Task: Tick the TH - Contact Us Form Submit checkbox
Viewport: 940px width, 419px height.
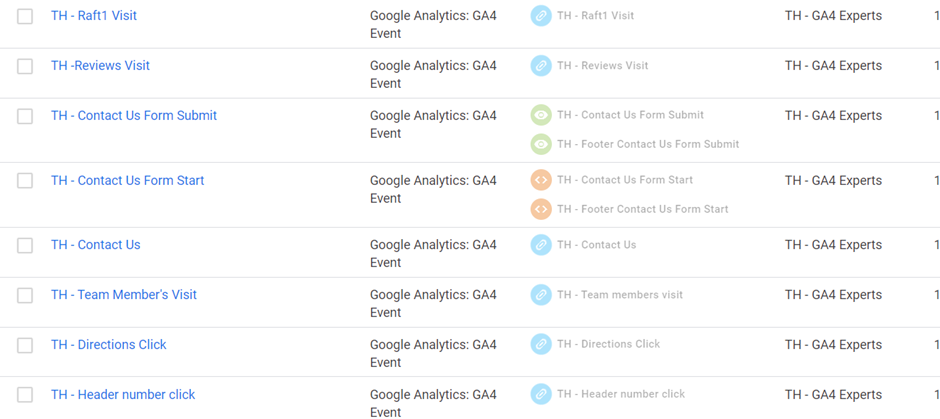Action: pos(25,116)
